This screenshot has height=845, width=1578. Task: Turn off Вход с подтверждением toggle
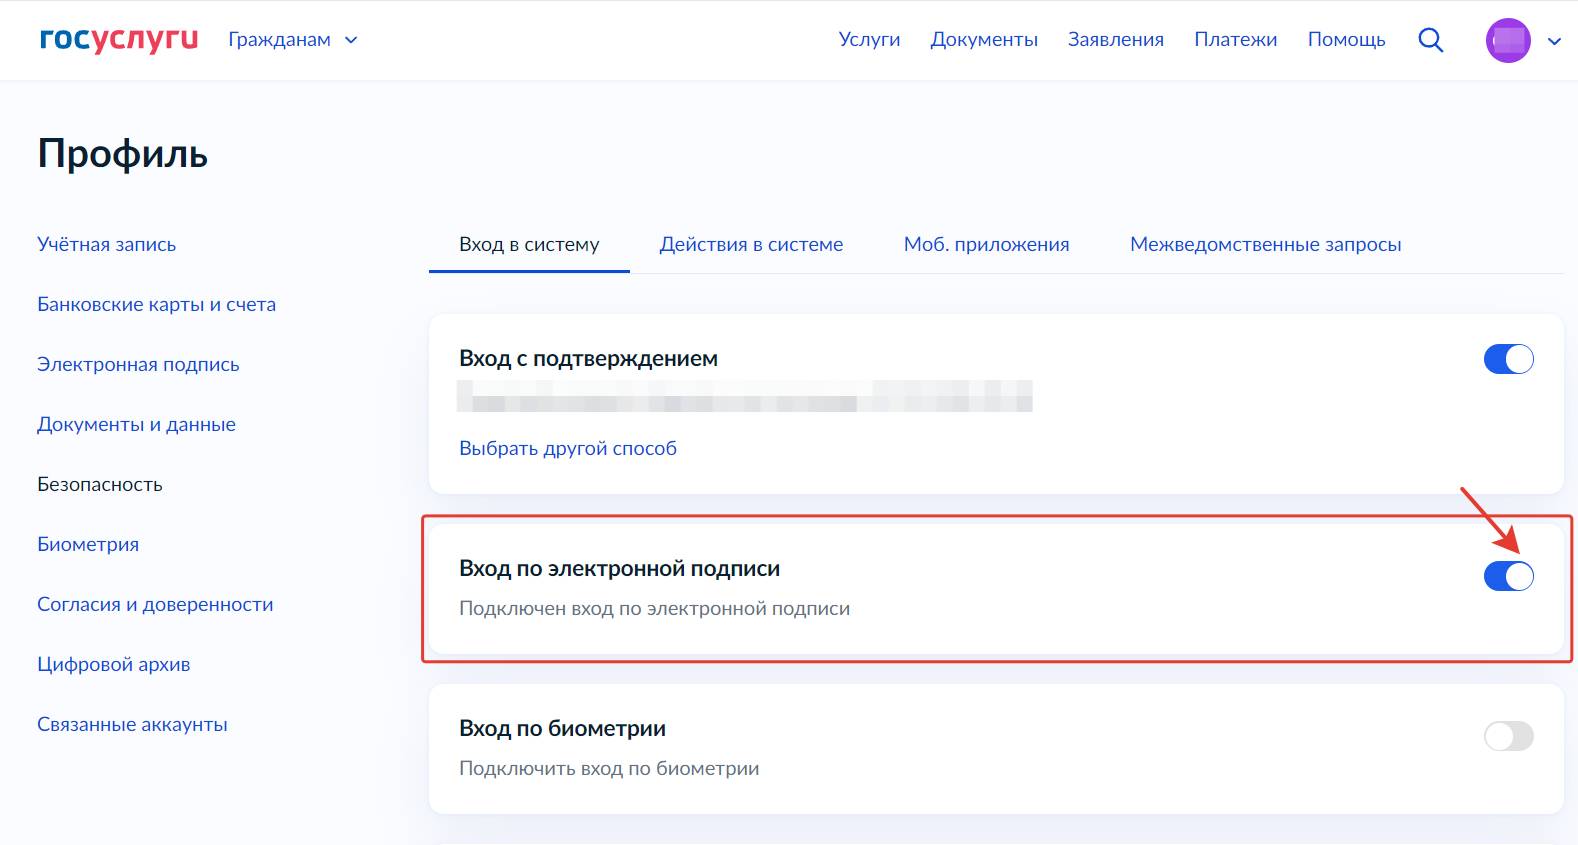click(1508, 359)
